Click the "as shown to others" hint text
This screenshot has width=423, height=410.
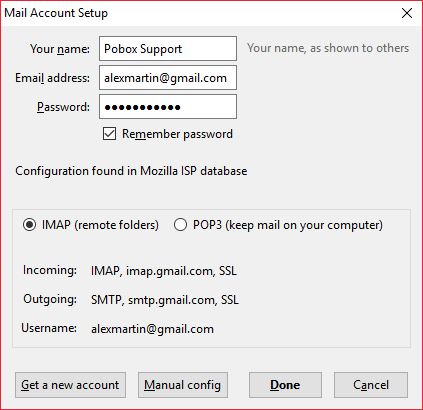(359, 48)
